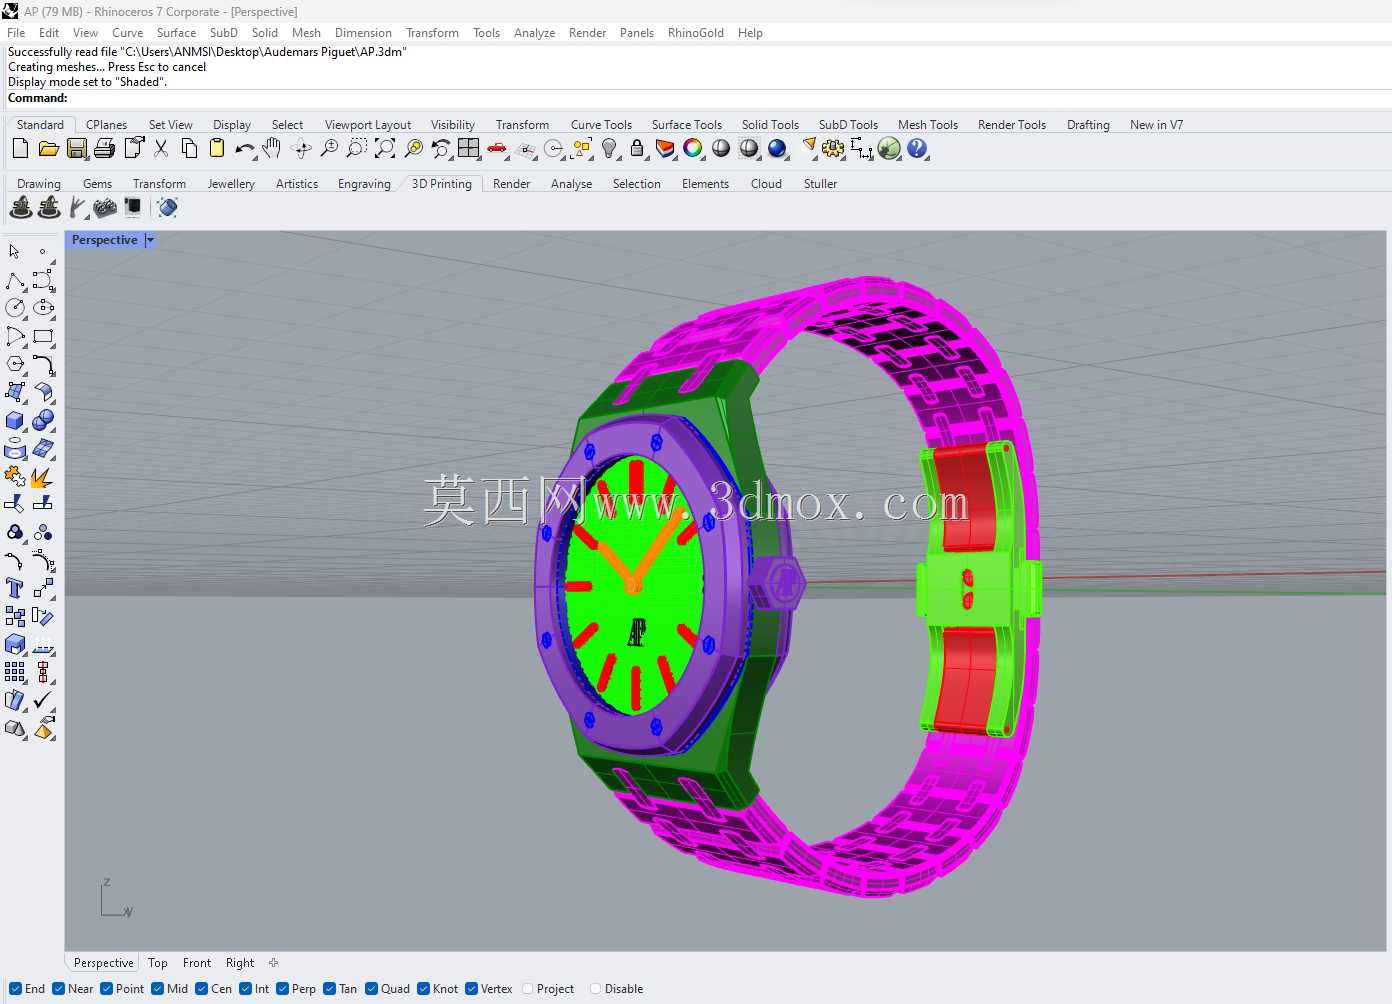Open the Surface menu
The height and width of the screenshot is (1004, 1392).
176,33
